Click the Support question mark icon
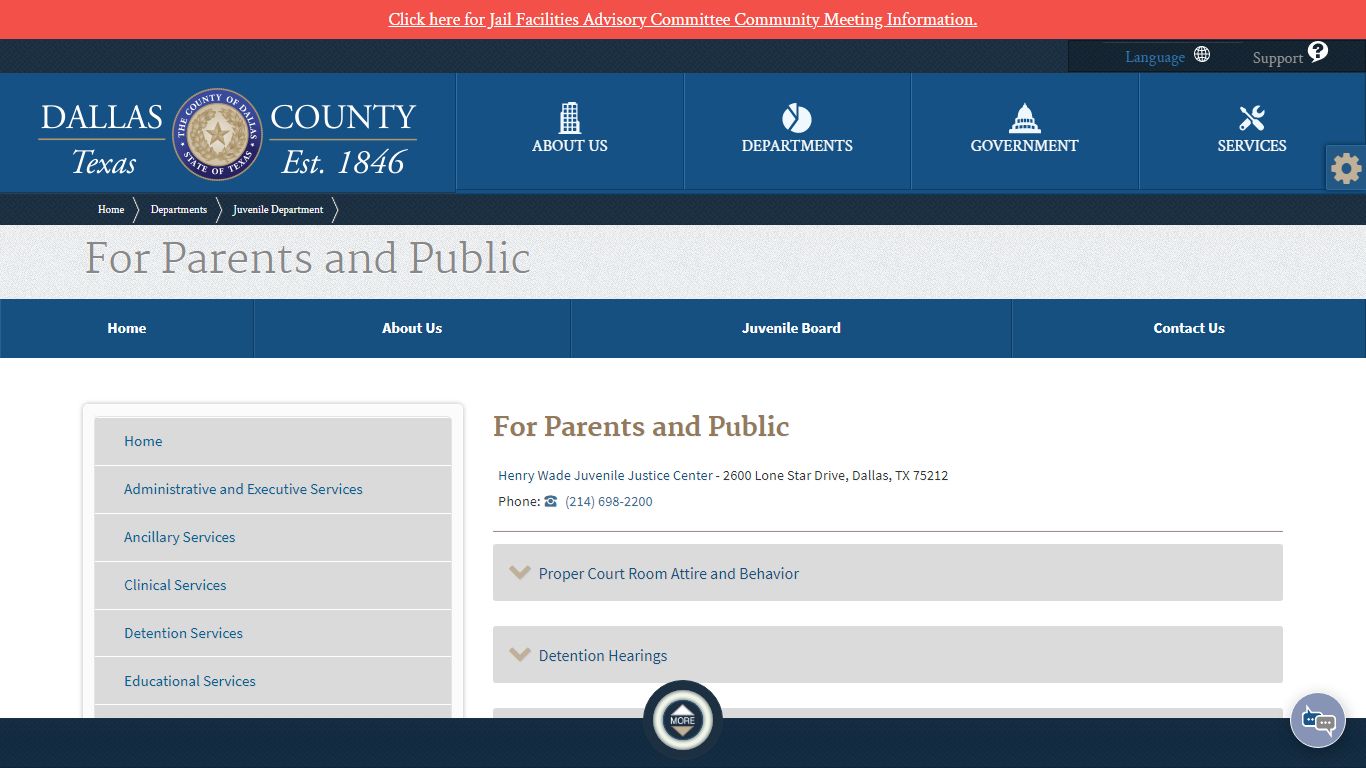Viewport: 1366px width, 768px height. (1318, 51)
